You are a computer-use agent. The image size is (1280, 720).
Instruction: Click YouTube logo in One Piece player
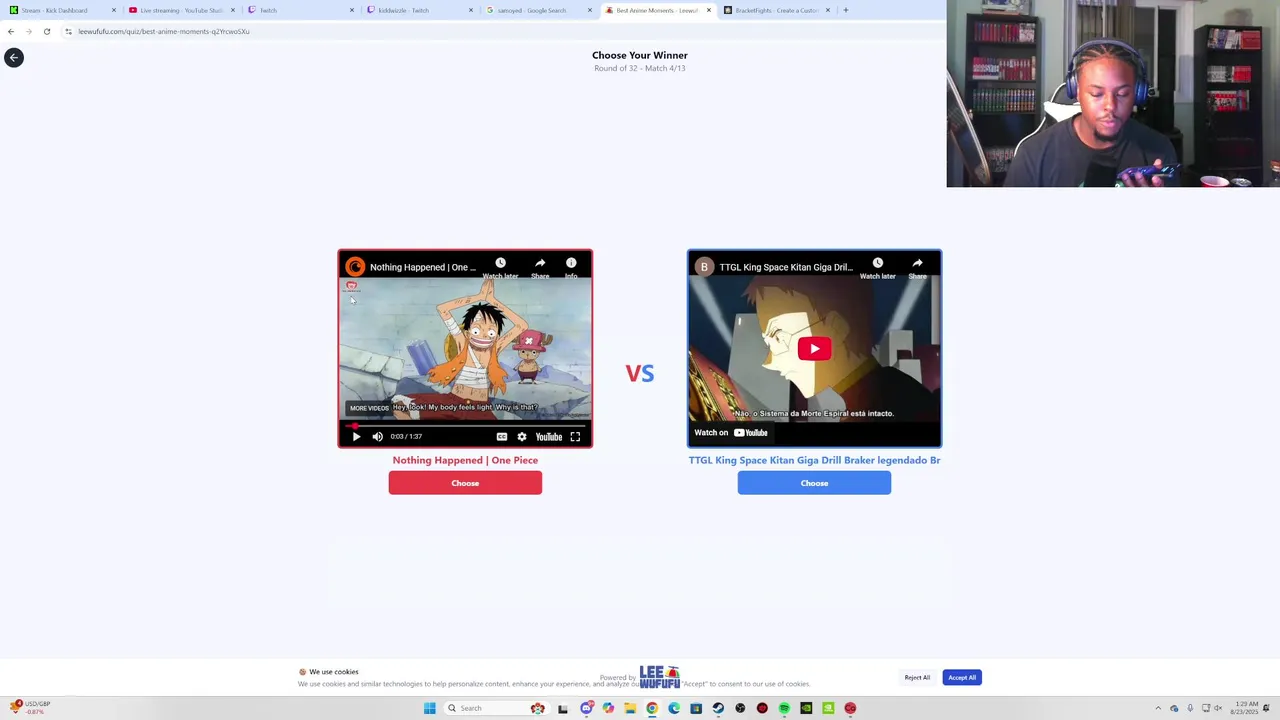549,437
